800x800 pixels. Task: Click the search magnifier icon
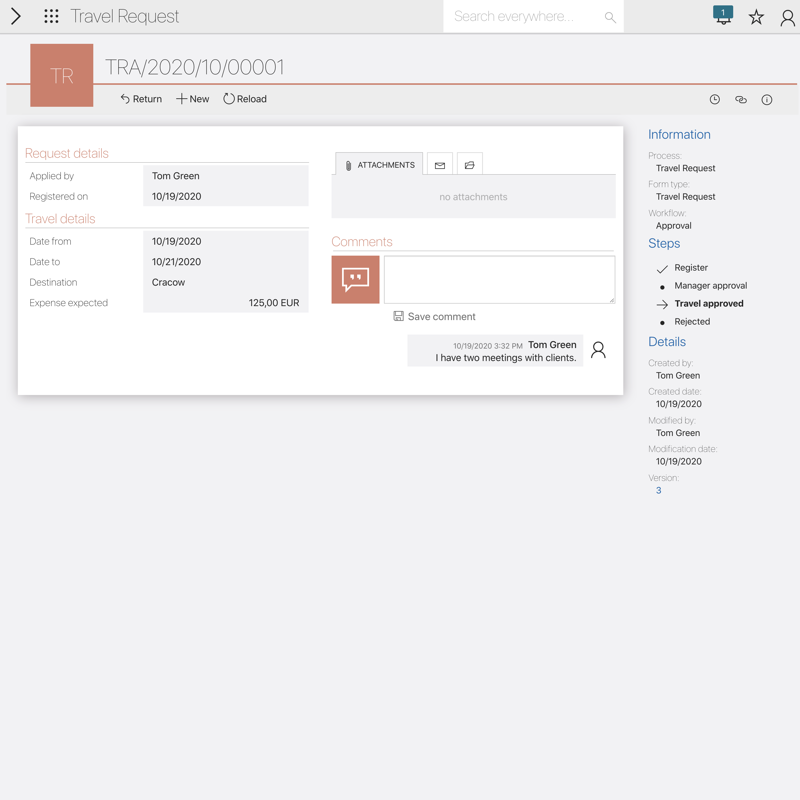(610, 17)
